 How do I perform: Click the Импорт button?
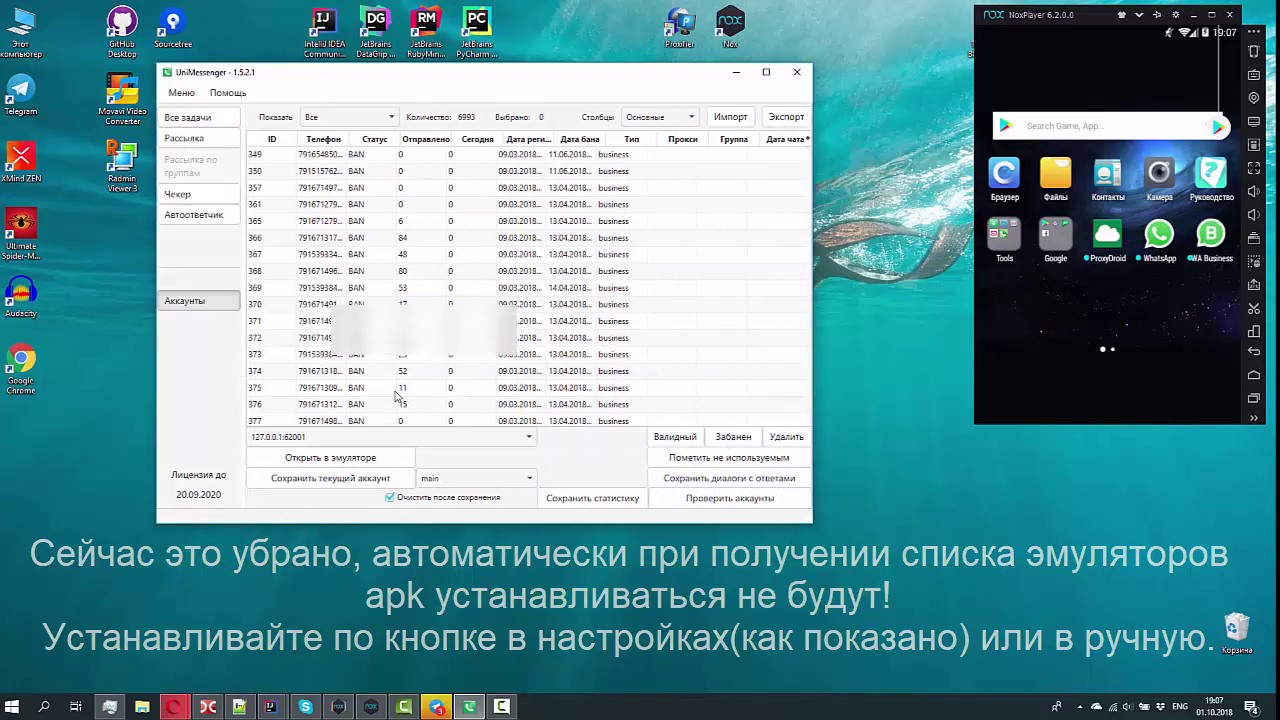point(730,117)
